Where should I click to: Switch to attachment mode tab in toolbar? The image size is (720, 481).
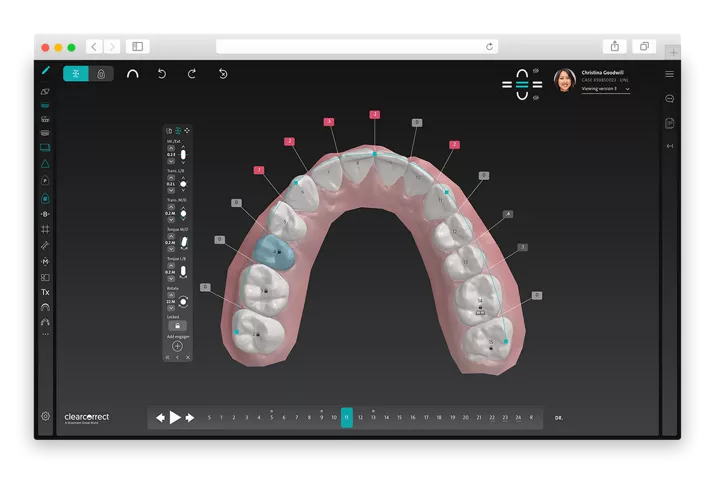point(101,74)
